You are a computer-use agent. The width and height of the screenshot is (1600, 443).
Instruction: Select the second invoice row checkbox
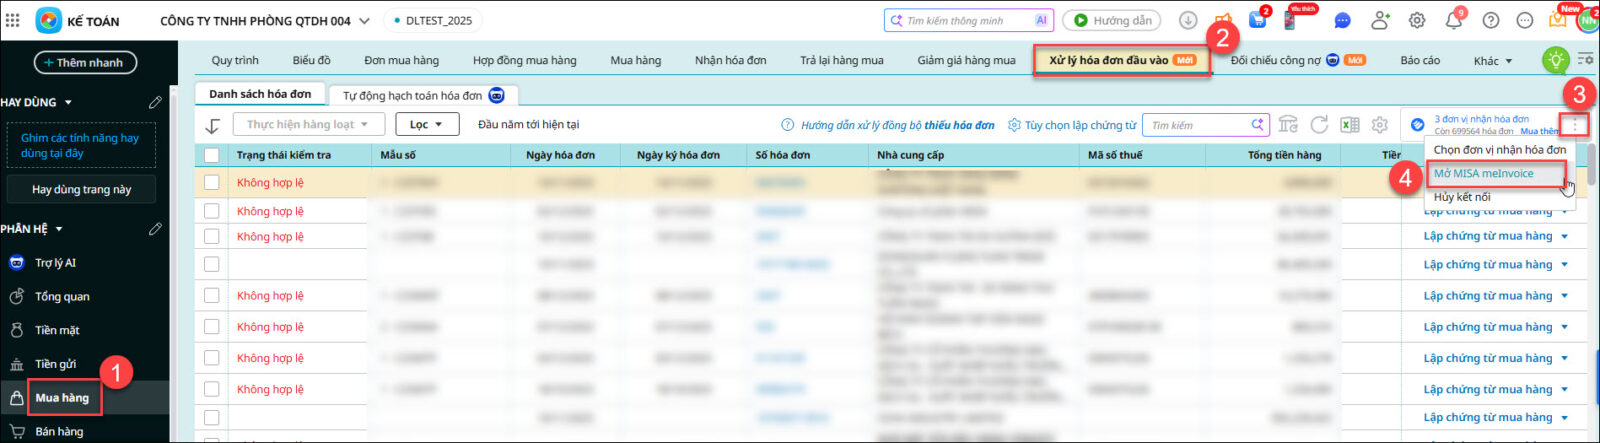coord(211,211)
